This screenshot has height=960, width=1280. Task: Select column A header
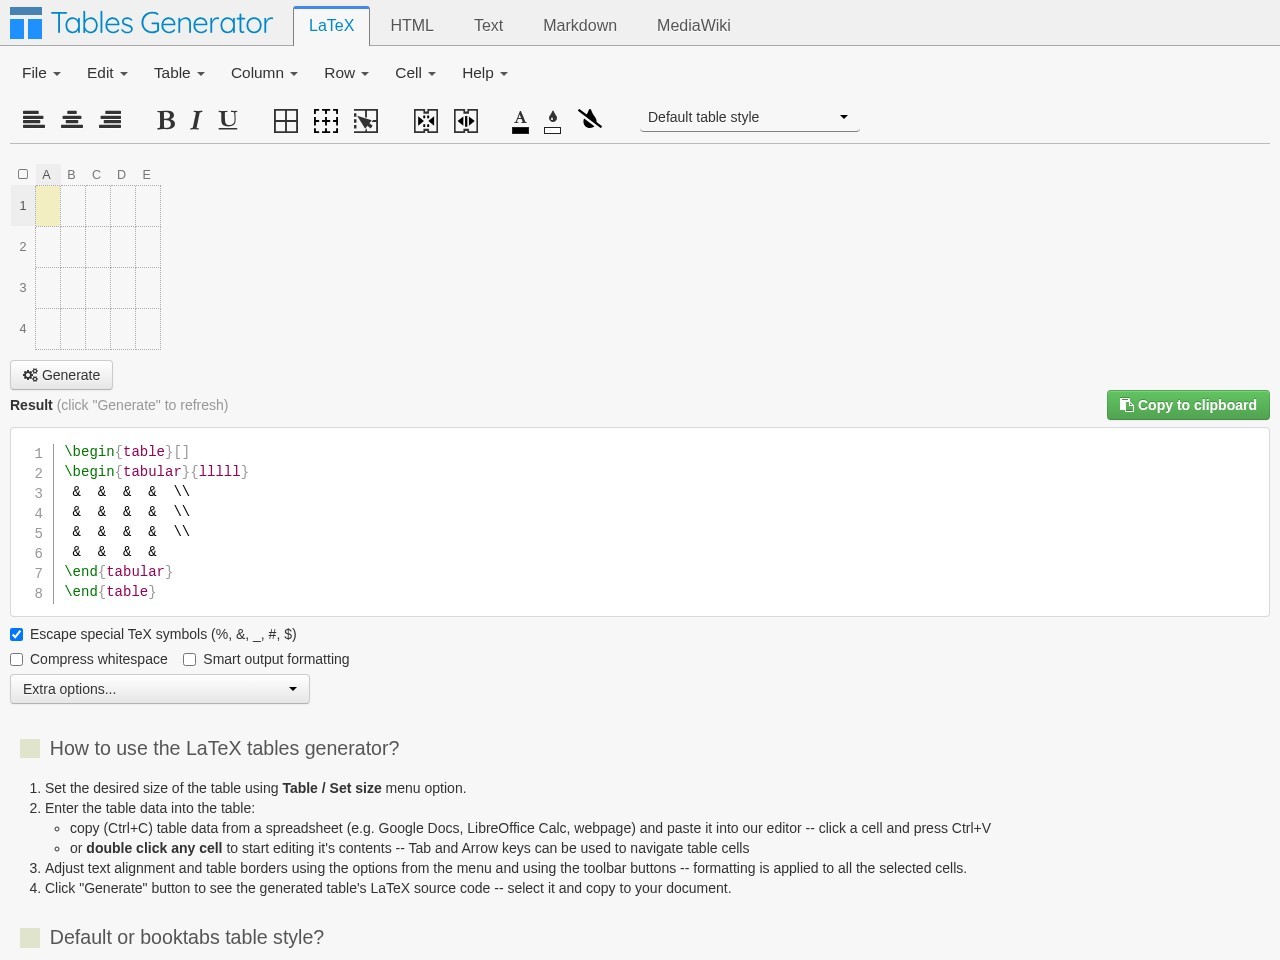pyautogui.click(x=47, y=174)
